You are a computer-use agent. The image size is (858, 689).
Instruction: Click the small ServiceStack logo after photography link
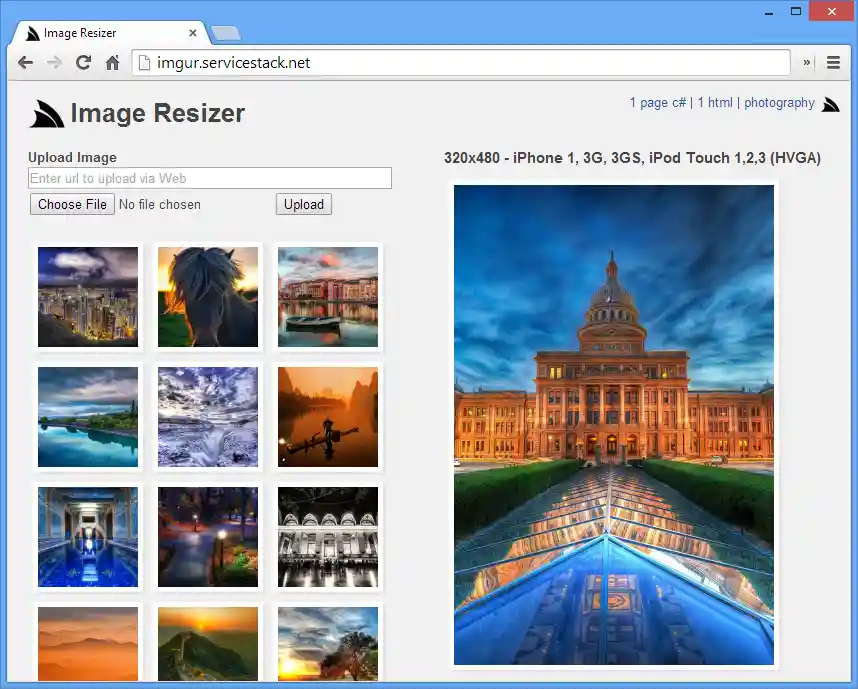830,103
